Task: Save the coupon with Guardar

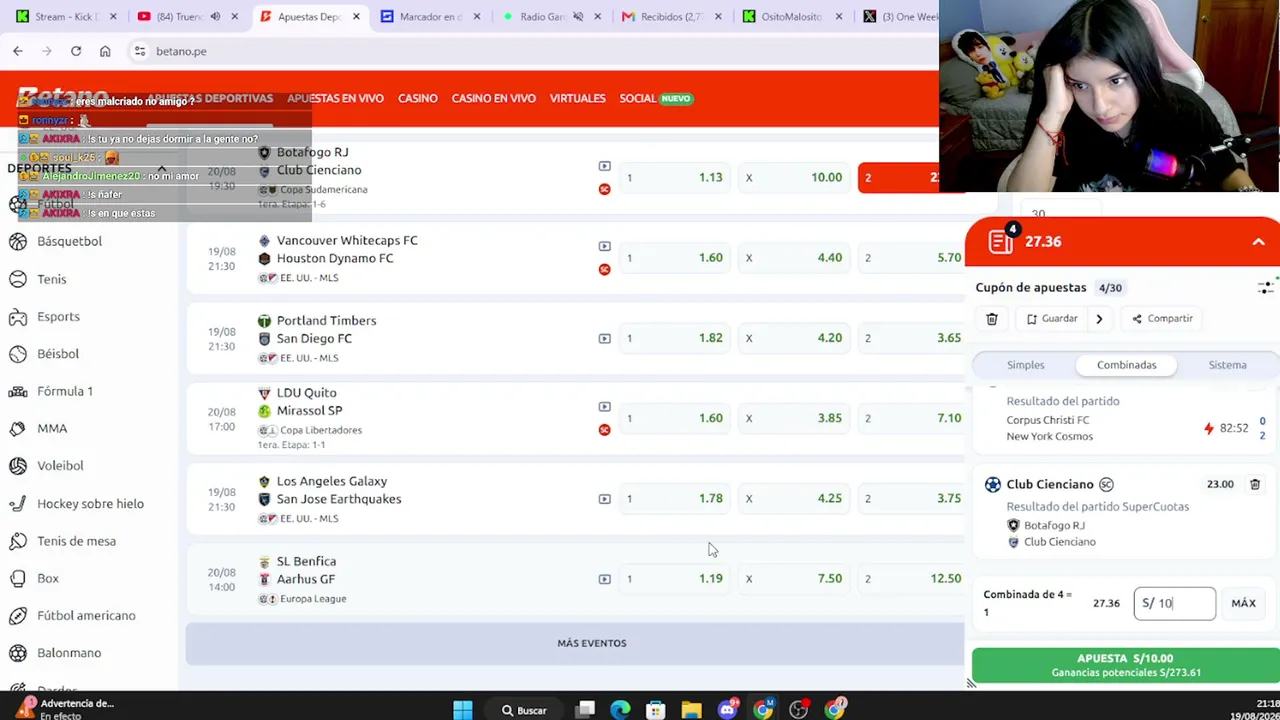Action: pos(1052,319)
